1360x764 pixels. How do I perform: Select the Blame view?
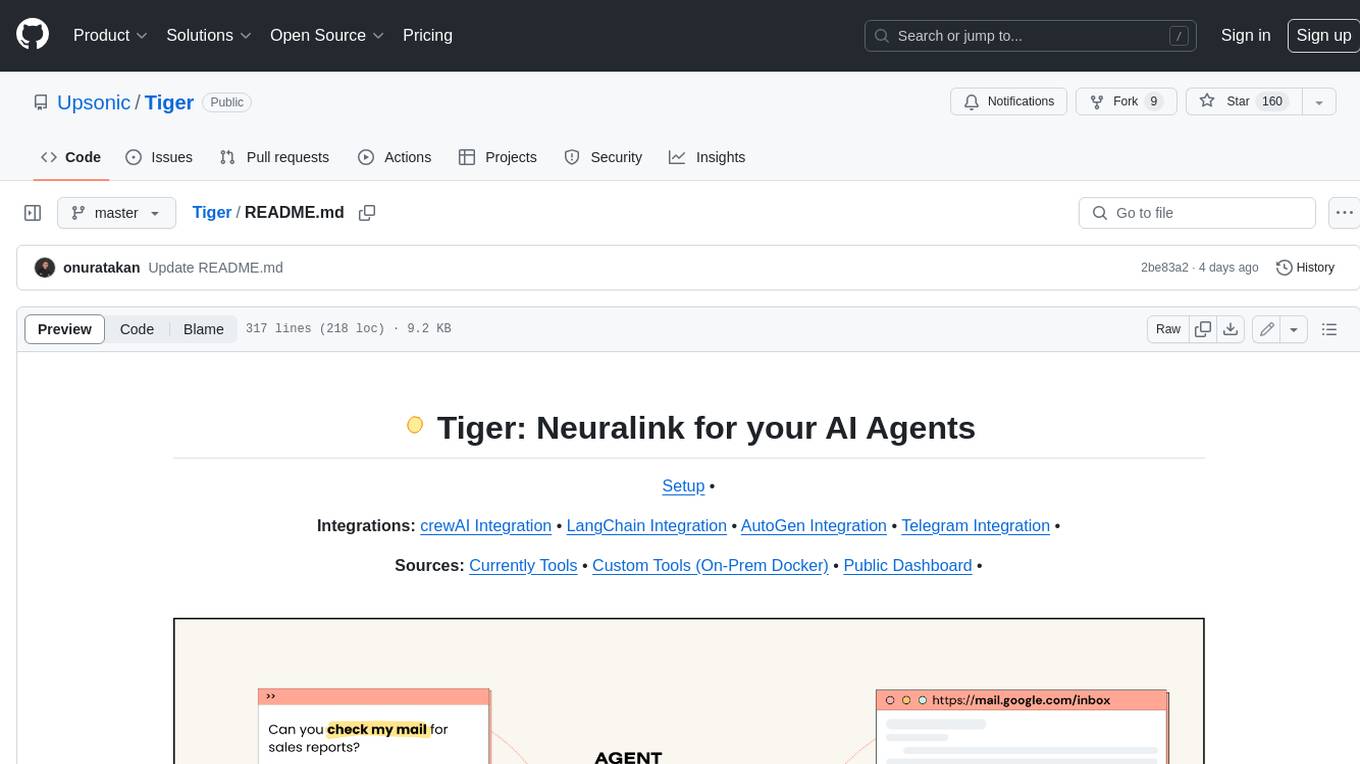coord(203,329)
